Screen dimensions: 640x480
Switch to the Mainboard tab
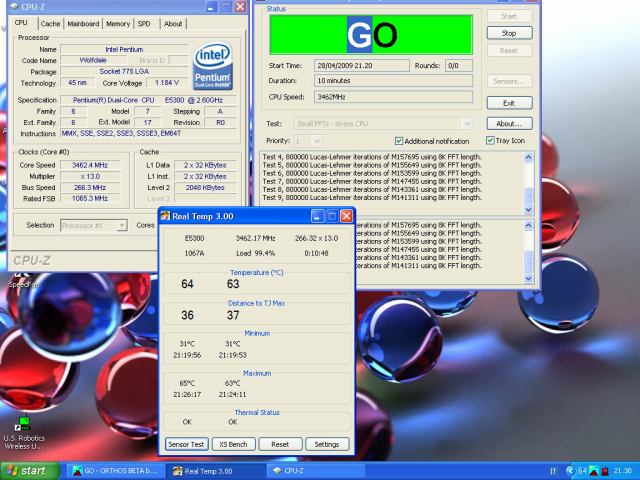coord(83,23)
